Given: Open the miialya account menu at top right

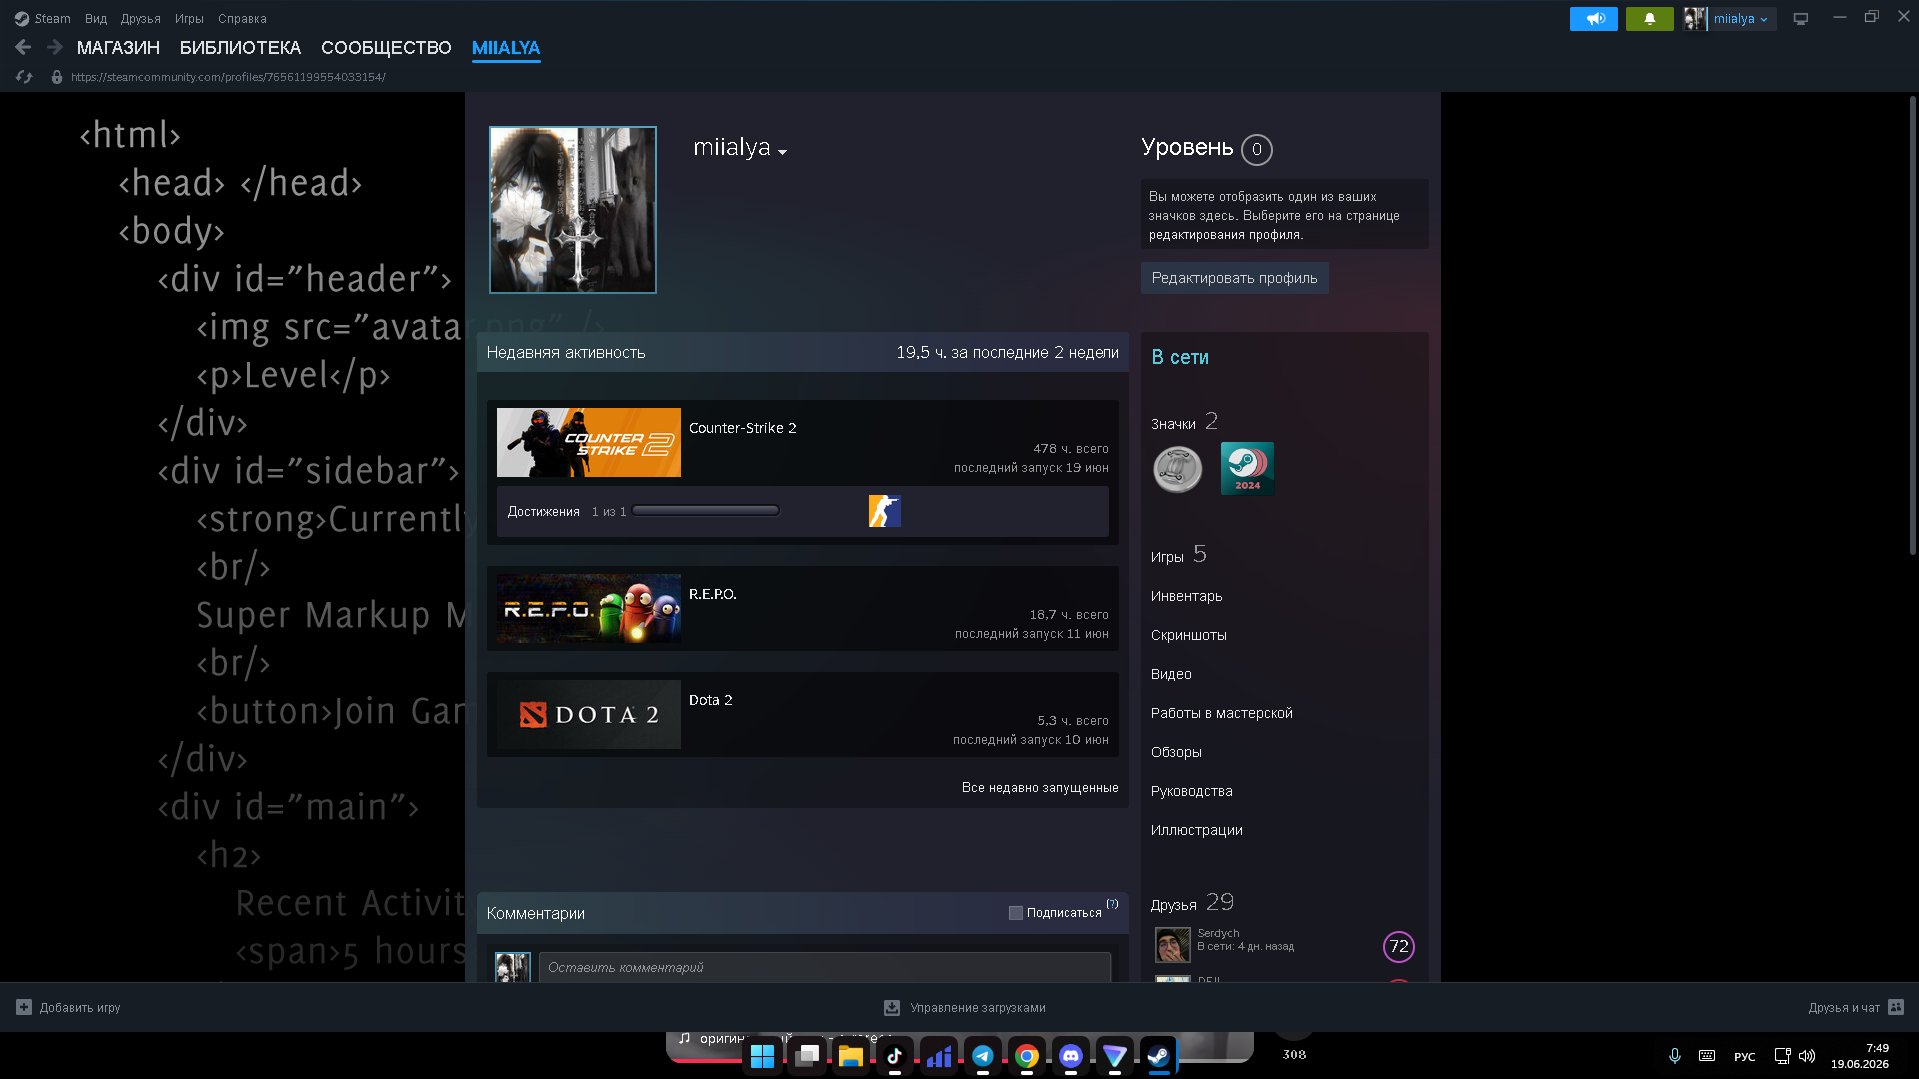Looking at the screenshot, I should [x=1740, y=19].
